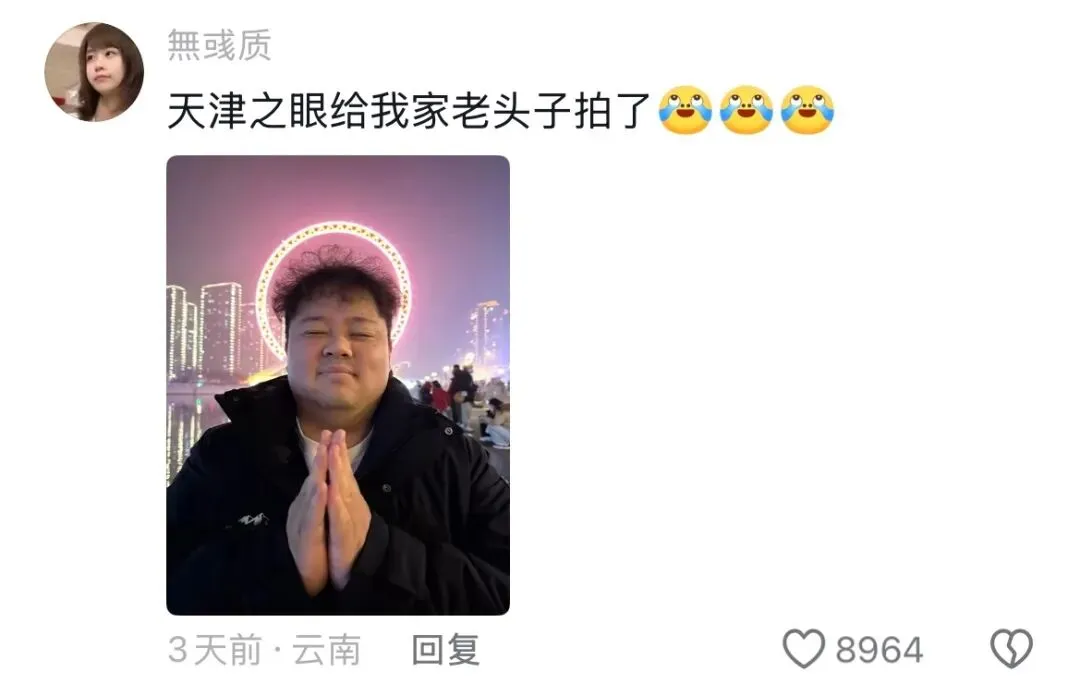Click the 云南 location label
1080x684 pixels.
click(x=326, y=650)
